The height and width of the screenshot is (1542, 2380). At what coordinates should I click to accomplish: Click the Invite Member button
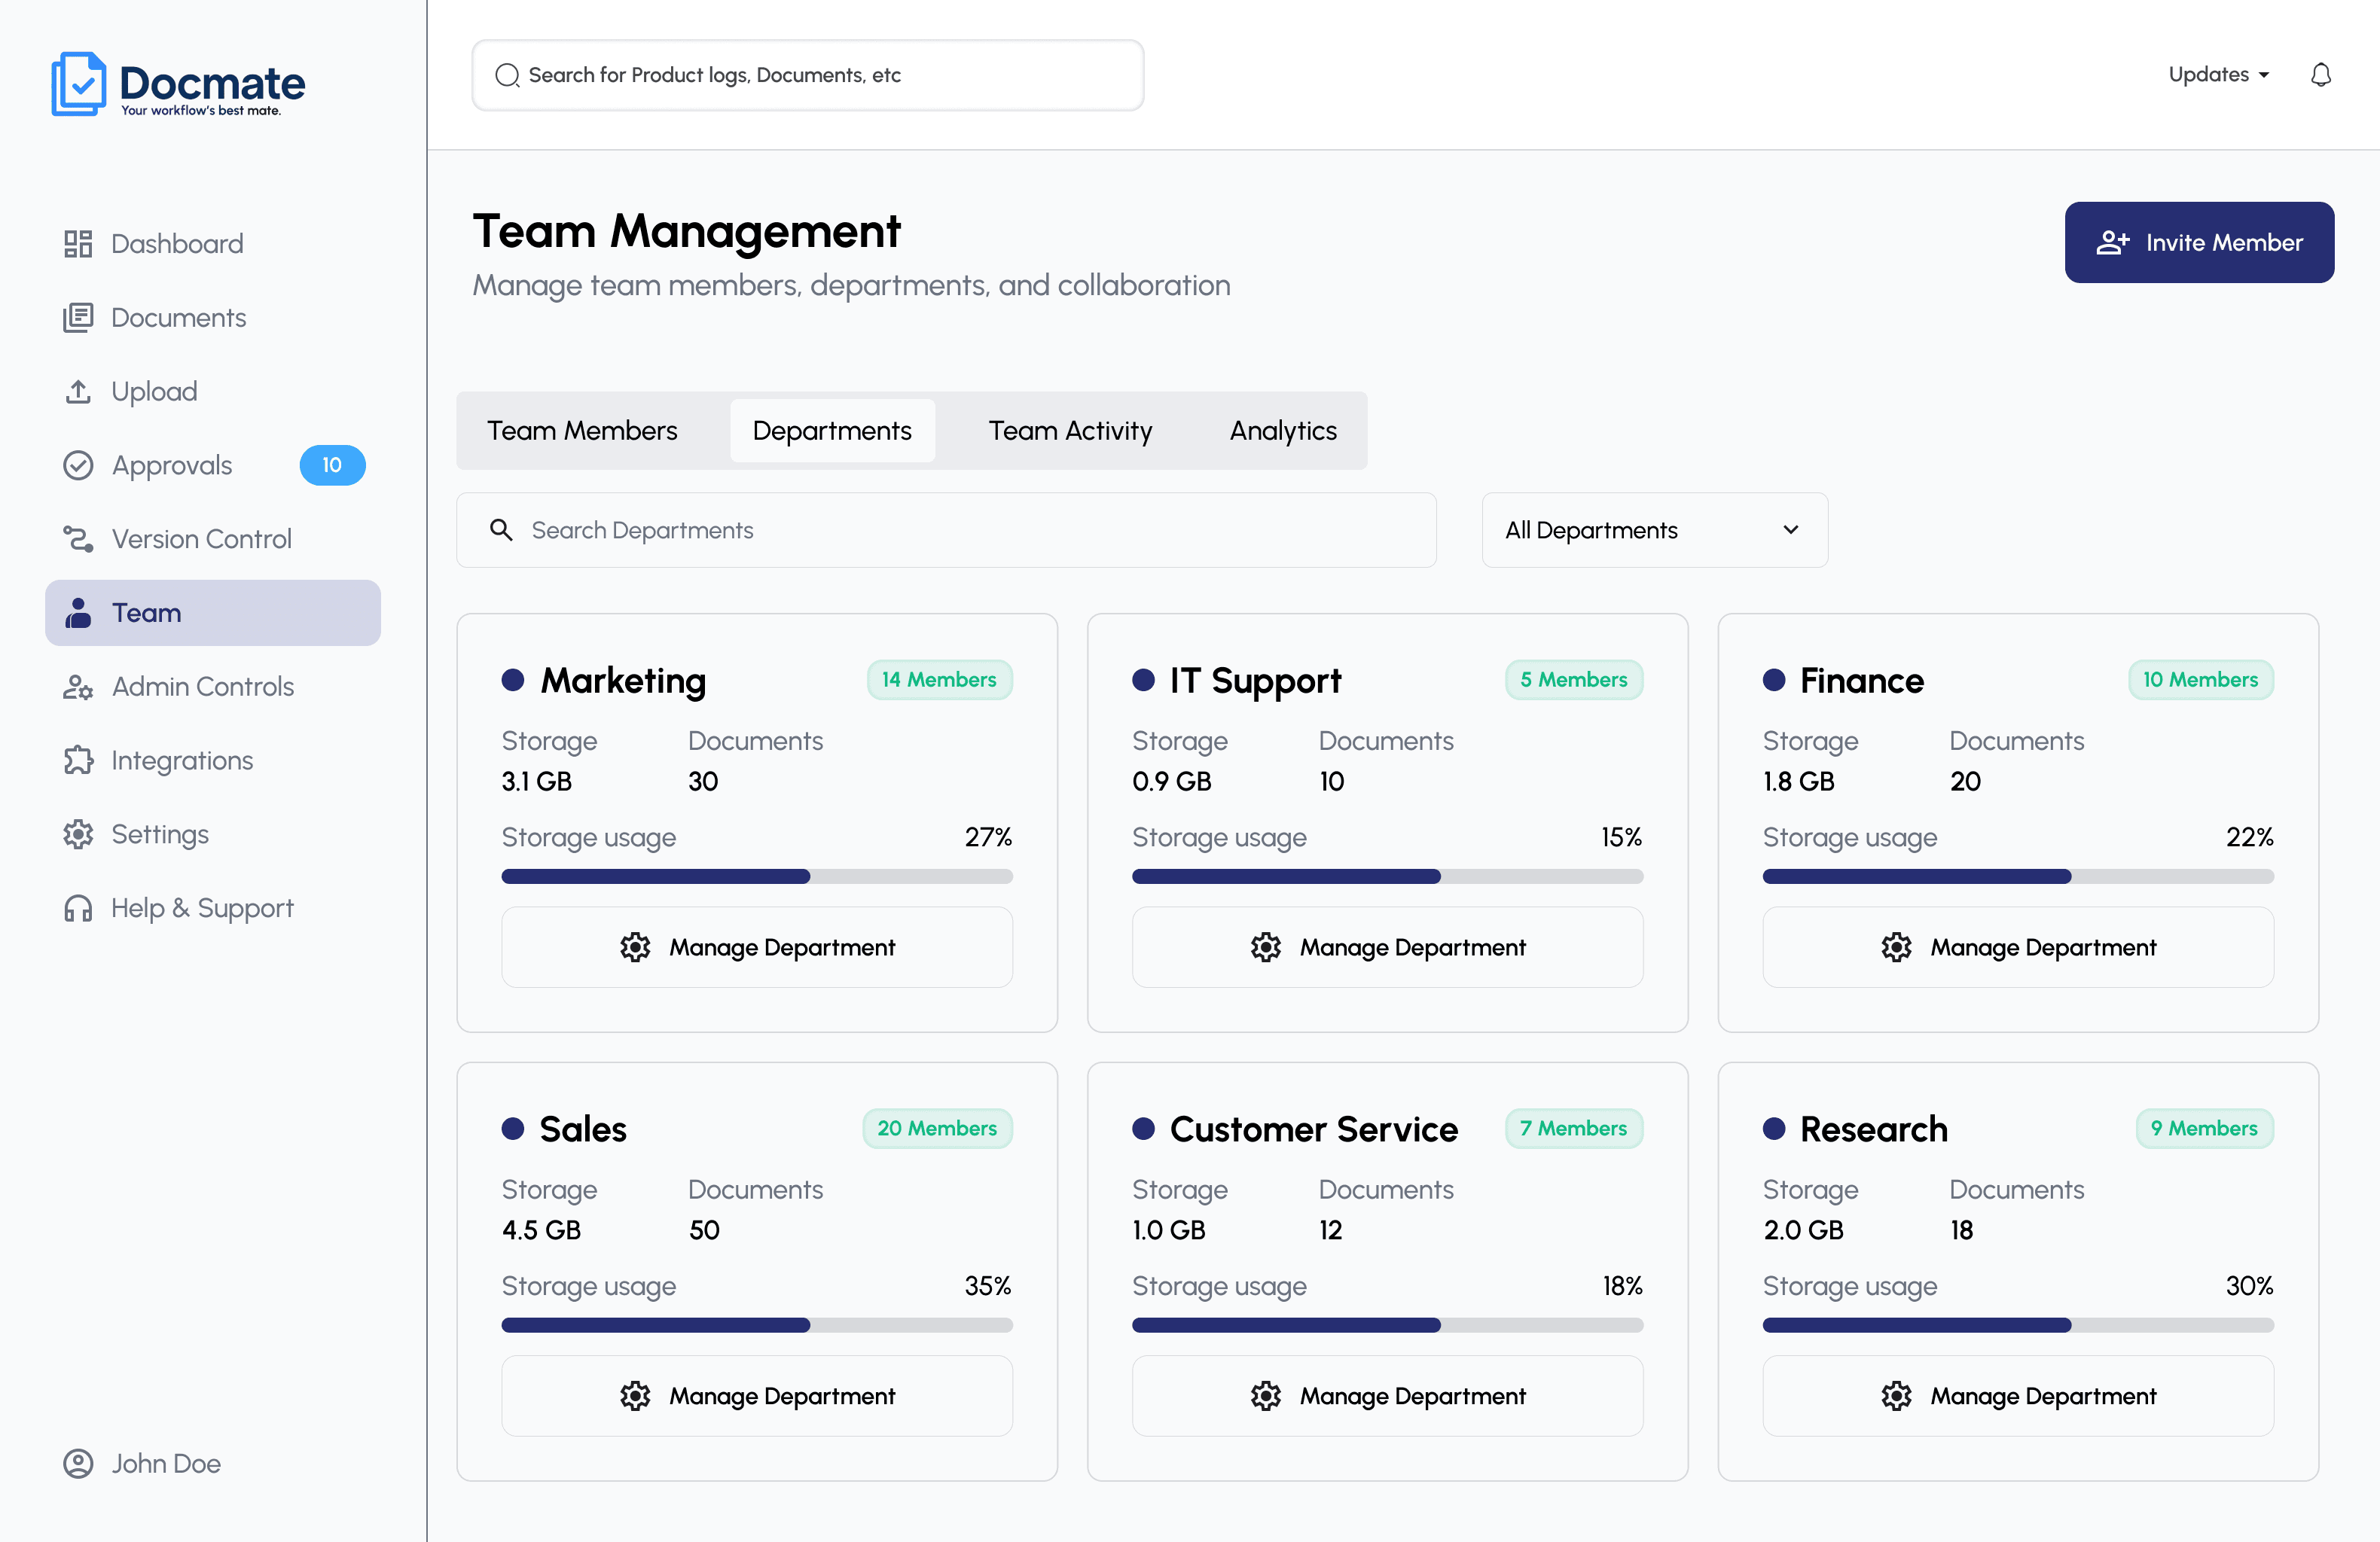click(x=2199, y=242)
